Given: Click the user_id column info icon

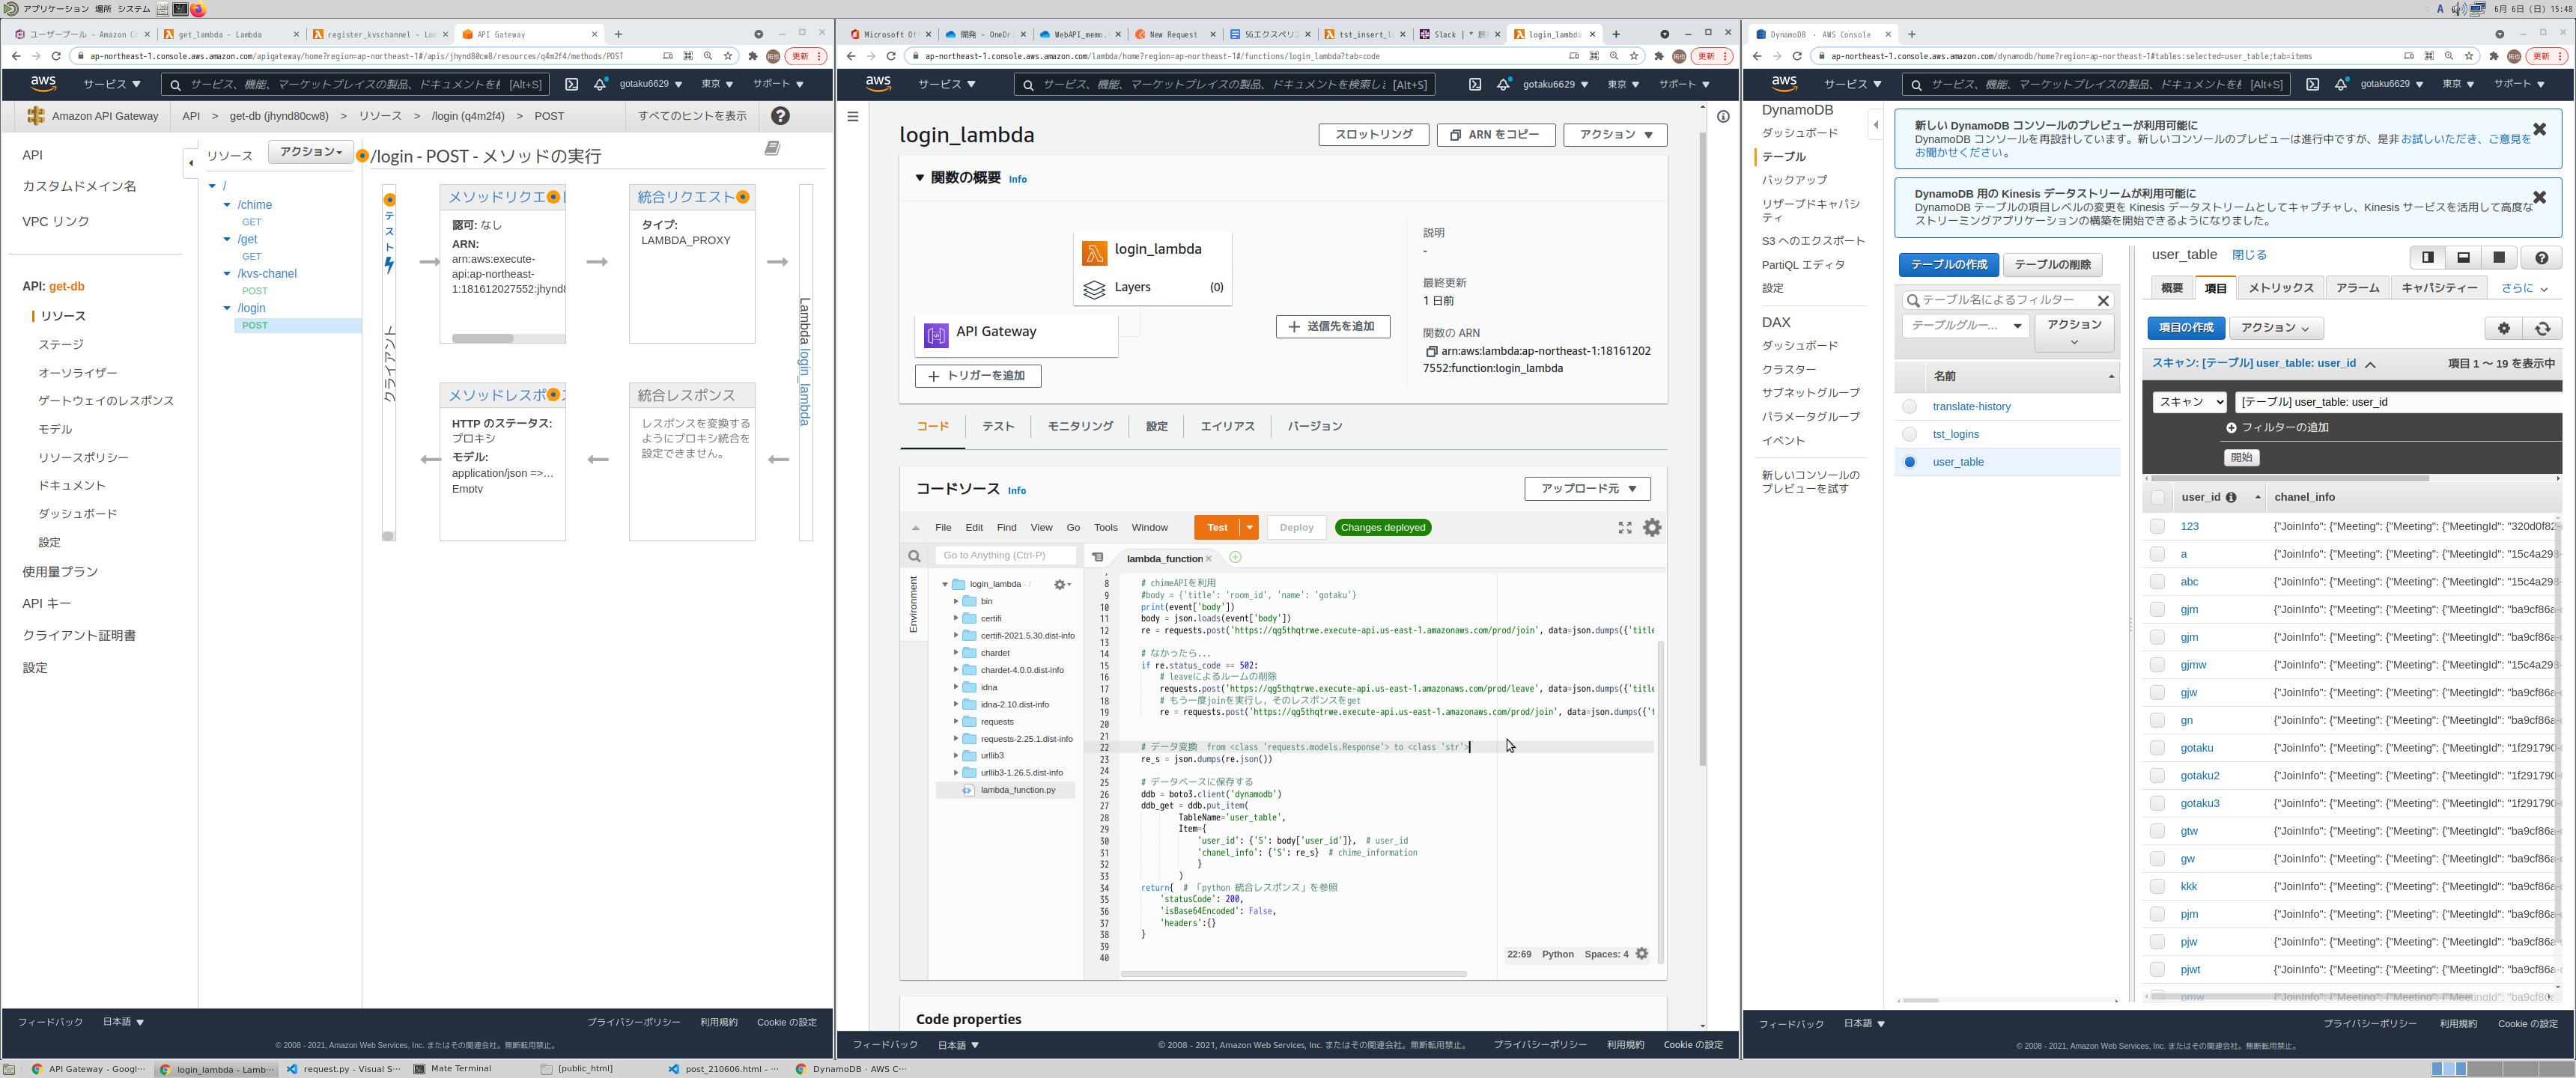Looking at the screenshot, I should 2231,497.
